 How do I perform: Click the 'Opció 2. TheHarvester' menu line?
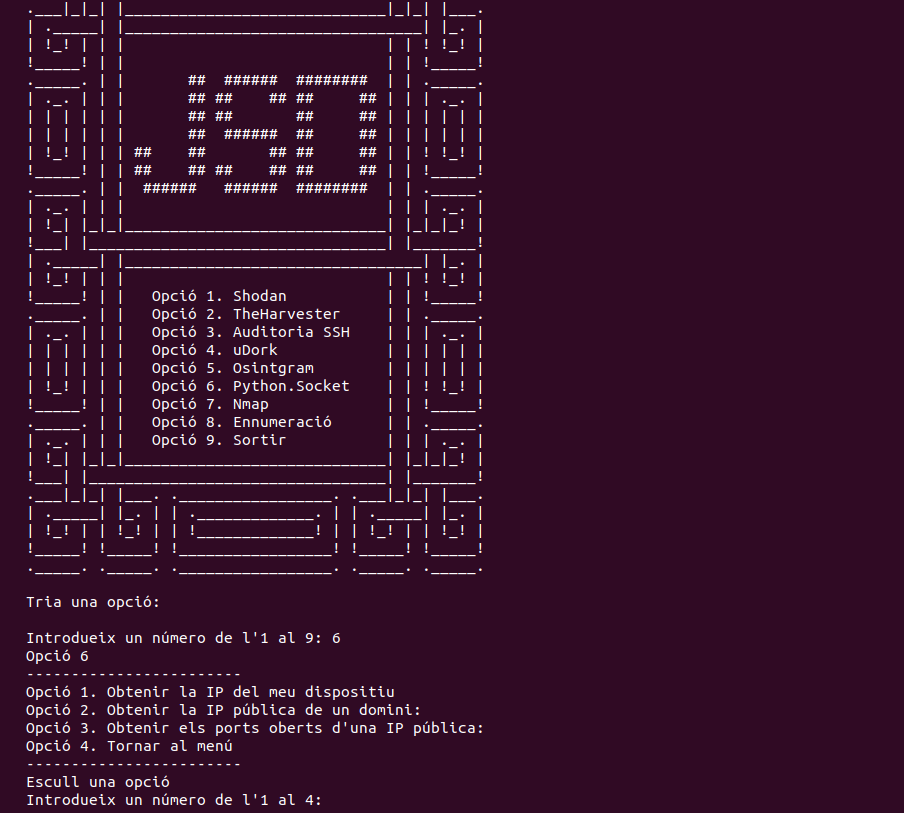[246, 314]
